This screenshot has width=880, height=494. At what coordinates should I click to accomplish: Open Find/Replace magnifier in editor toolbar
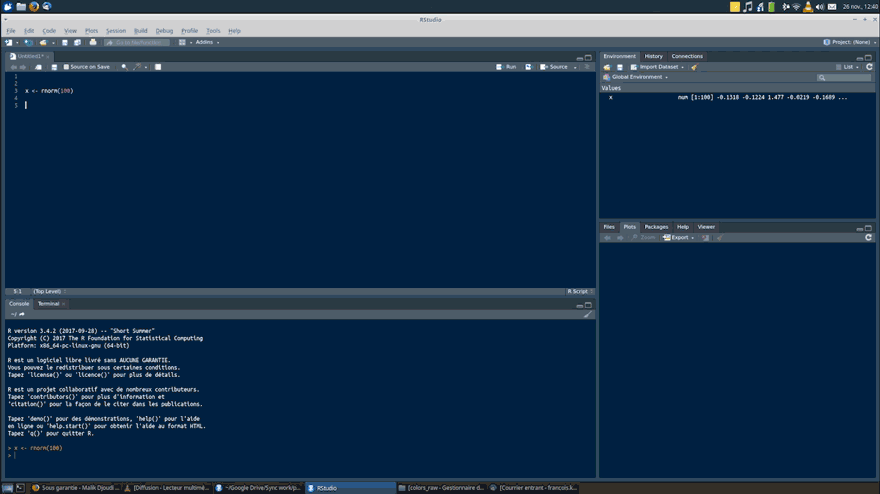click(x=124, y=67)
